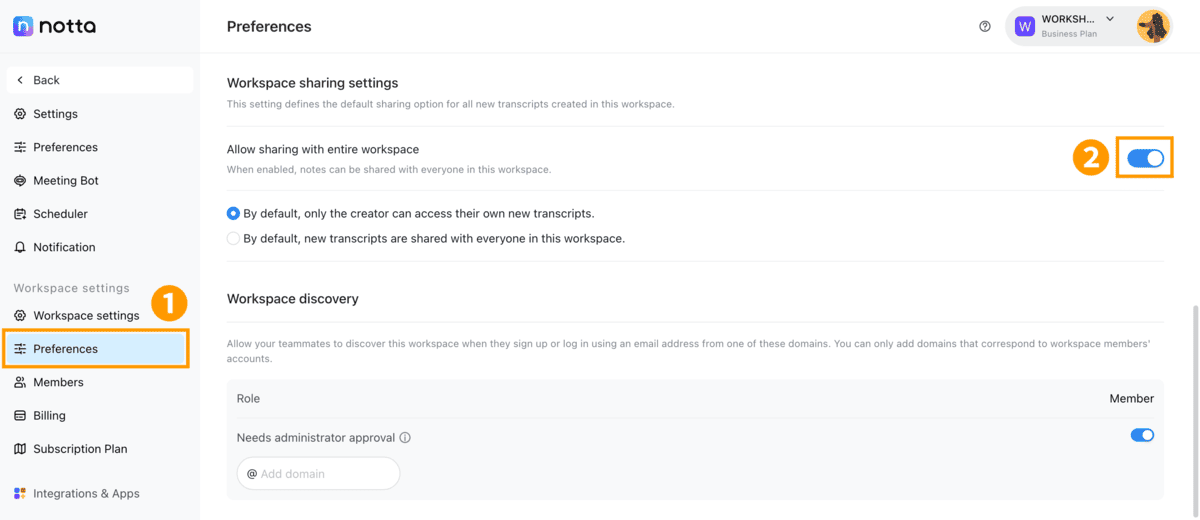Click the Billing card icon
Screen dimensions: 1200x520
click(20, 415)
